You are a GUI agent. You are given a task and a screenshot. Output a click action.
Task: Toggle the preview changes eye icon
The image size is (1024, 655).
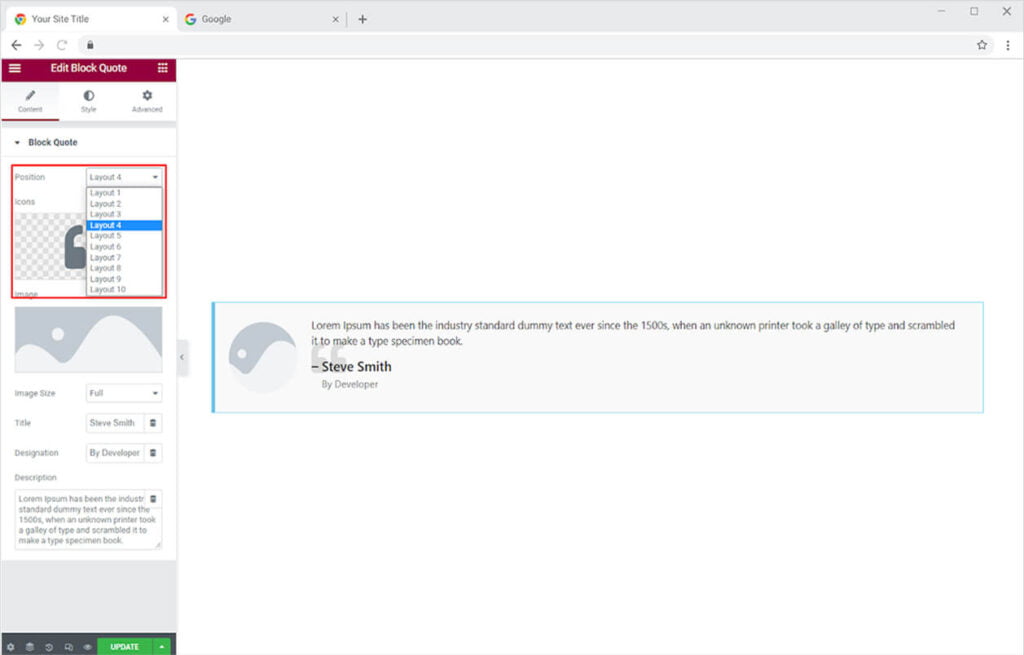click(87, 647)
